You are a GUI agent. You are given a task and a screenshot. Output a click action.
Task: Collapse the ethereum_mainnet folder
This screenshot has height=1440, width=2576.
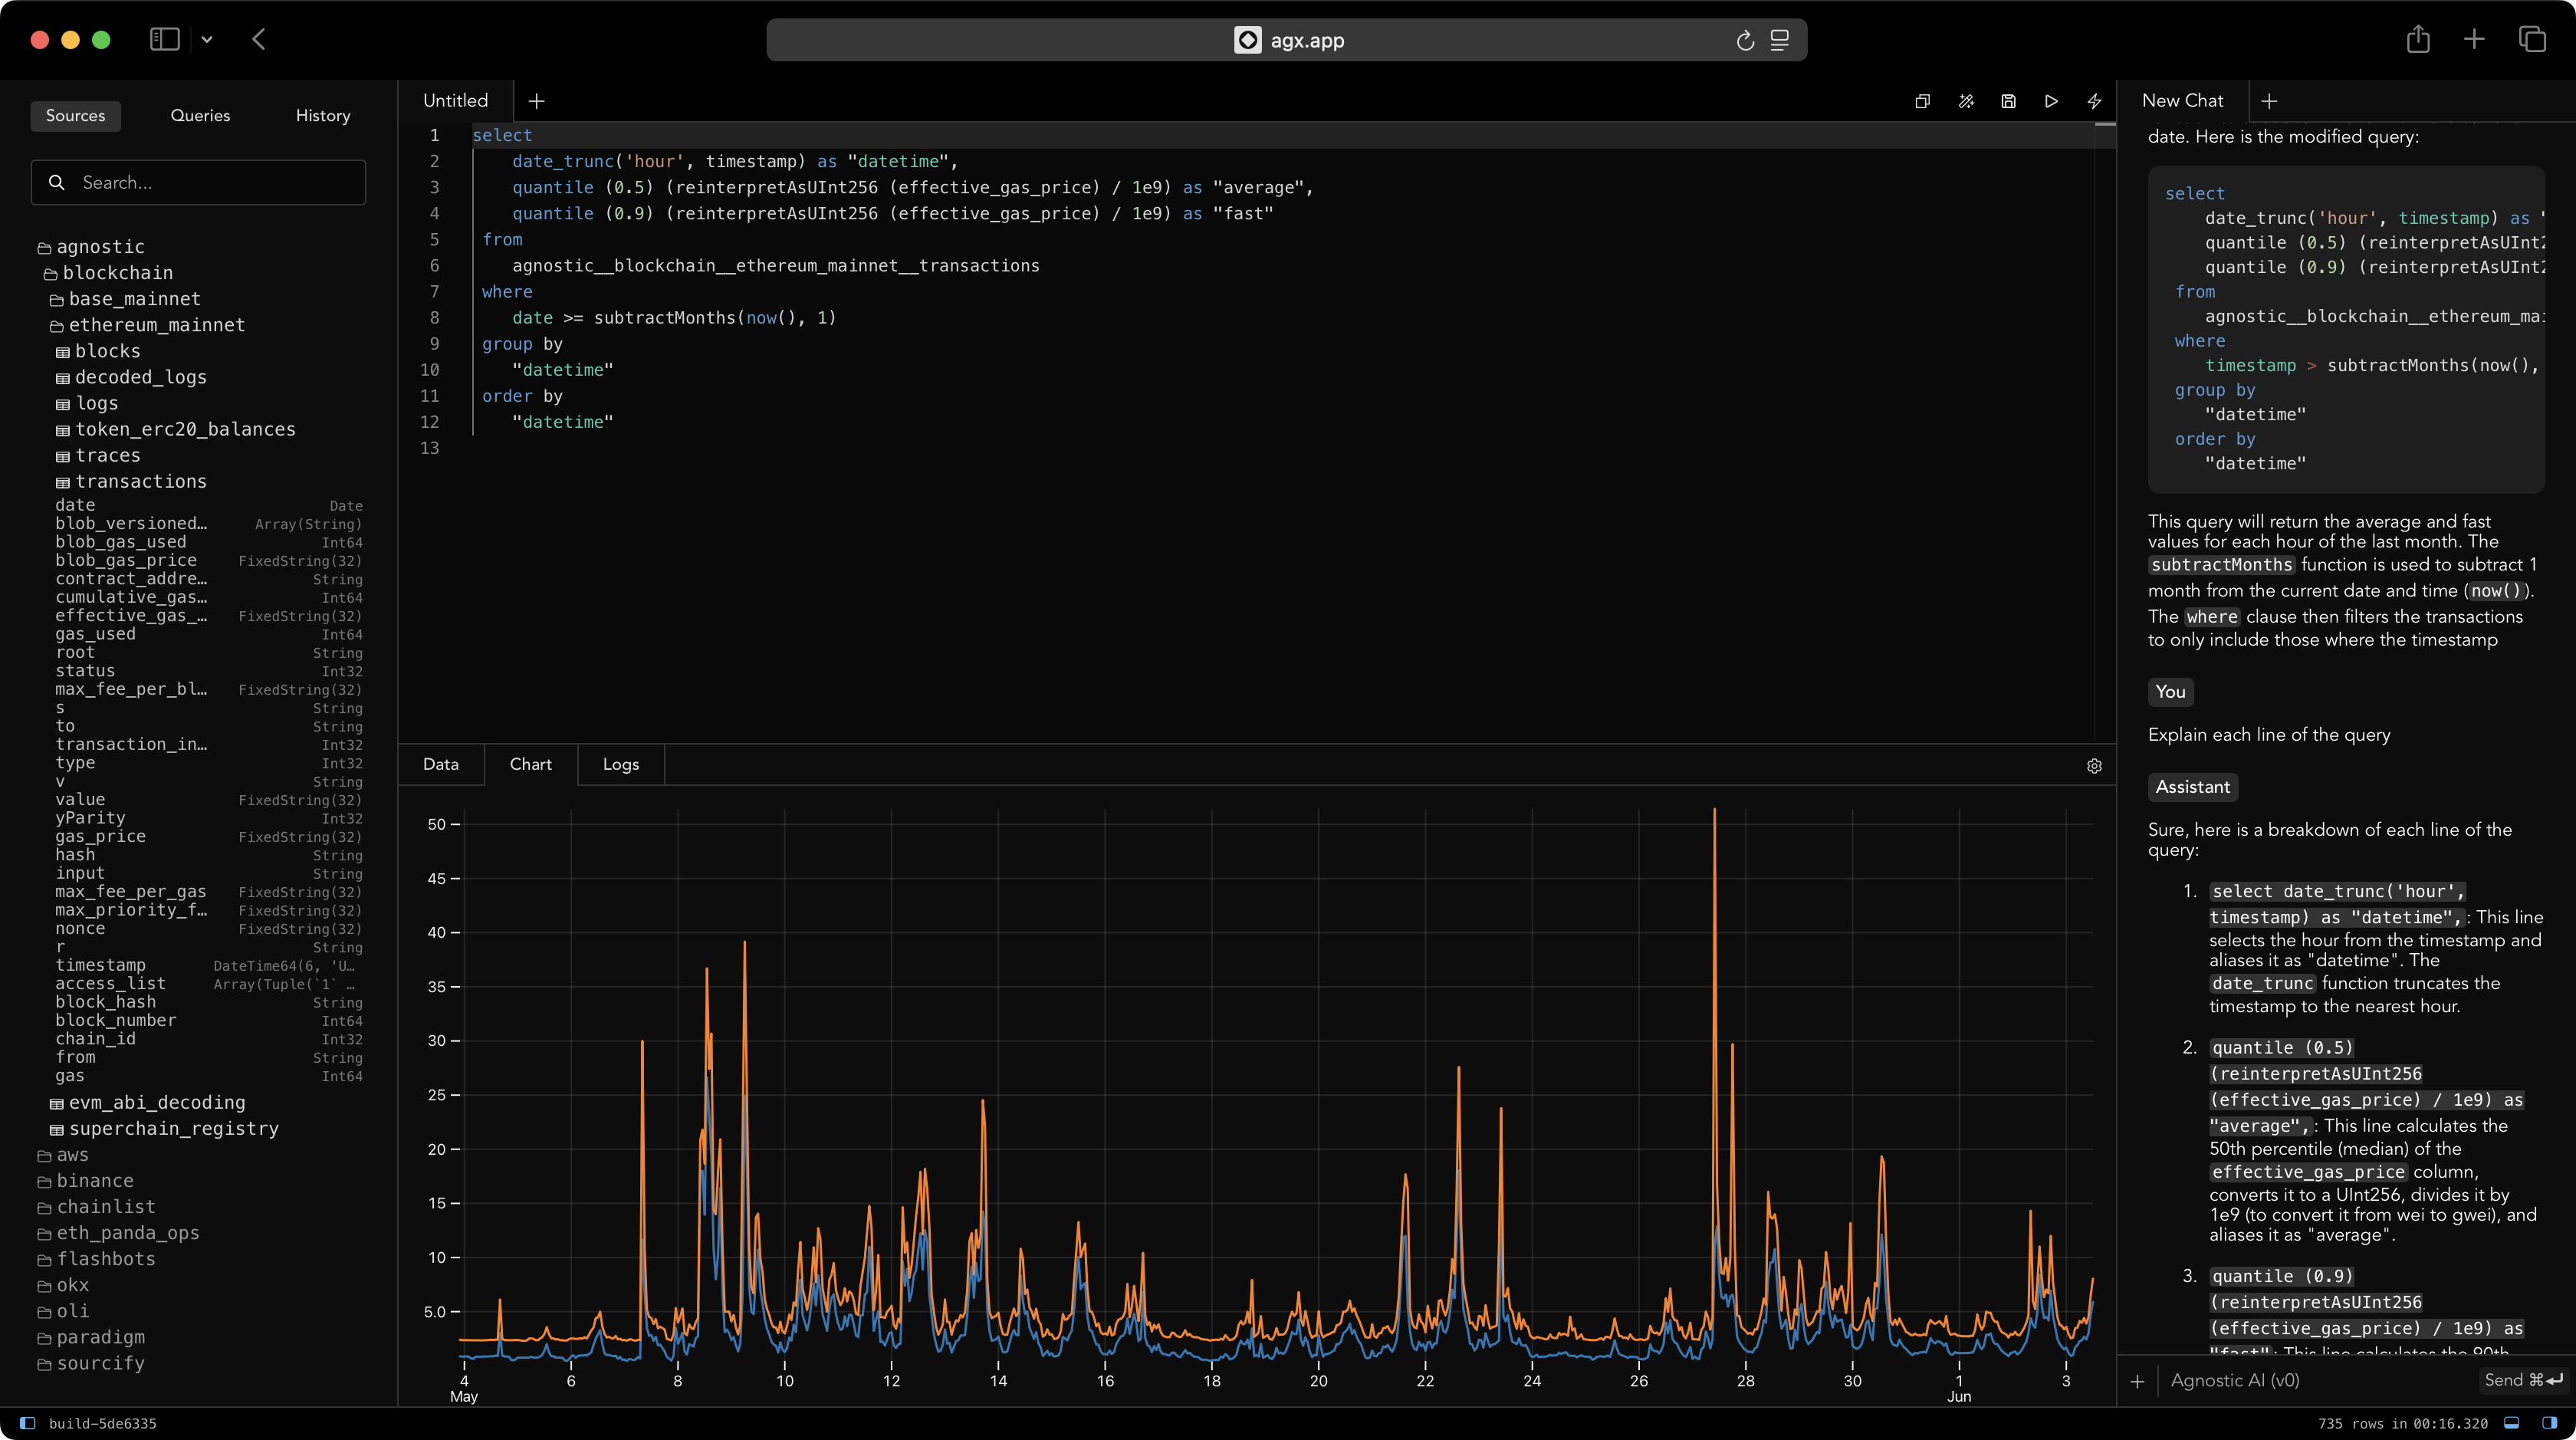coord(156,325)
